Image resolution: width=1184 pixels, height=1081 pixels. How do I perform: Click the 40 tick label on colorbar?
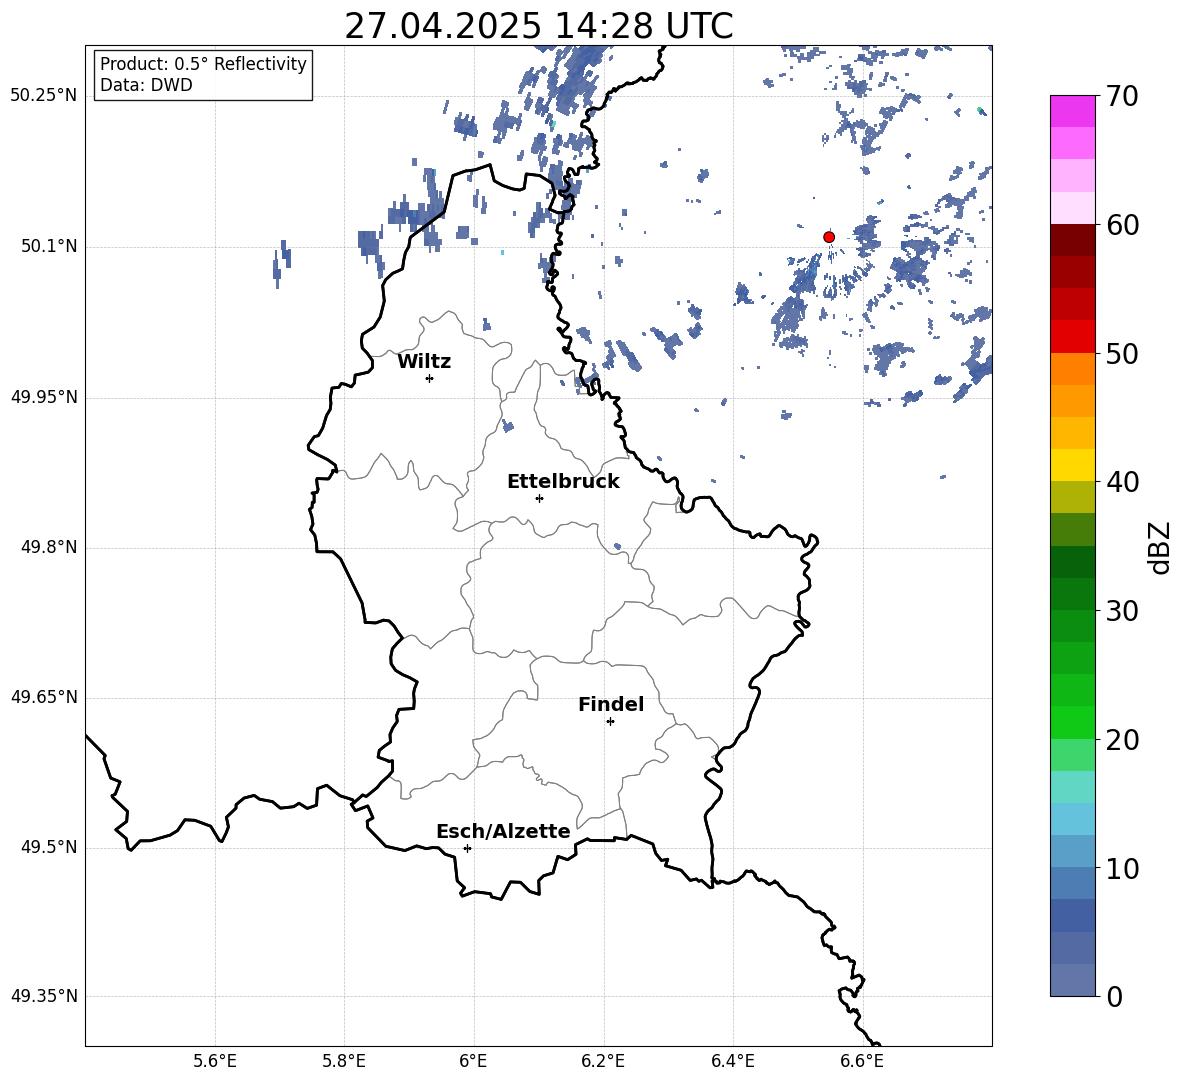point(1122,482)
